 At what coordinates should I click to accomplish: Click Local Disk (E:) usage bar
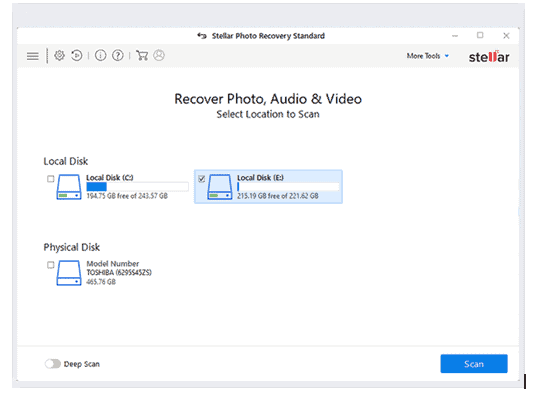click(x=288, y=187)
